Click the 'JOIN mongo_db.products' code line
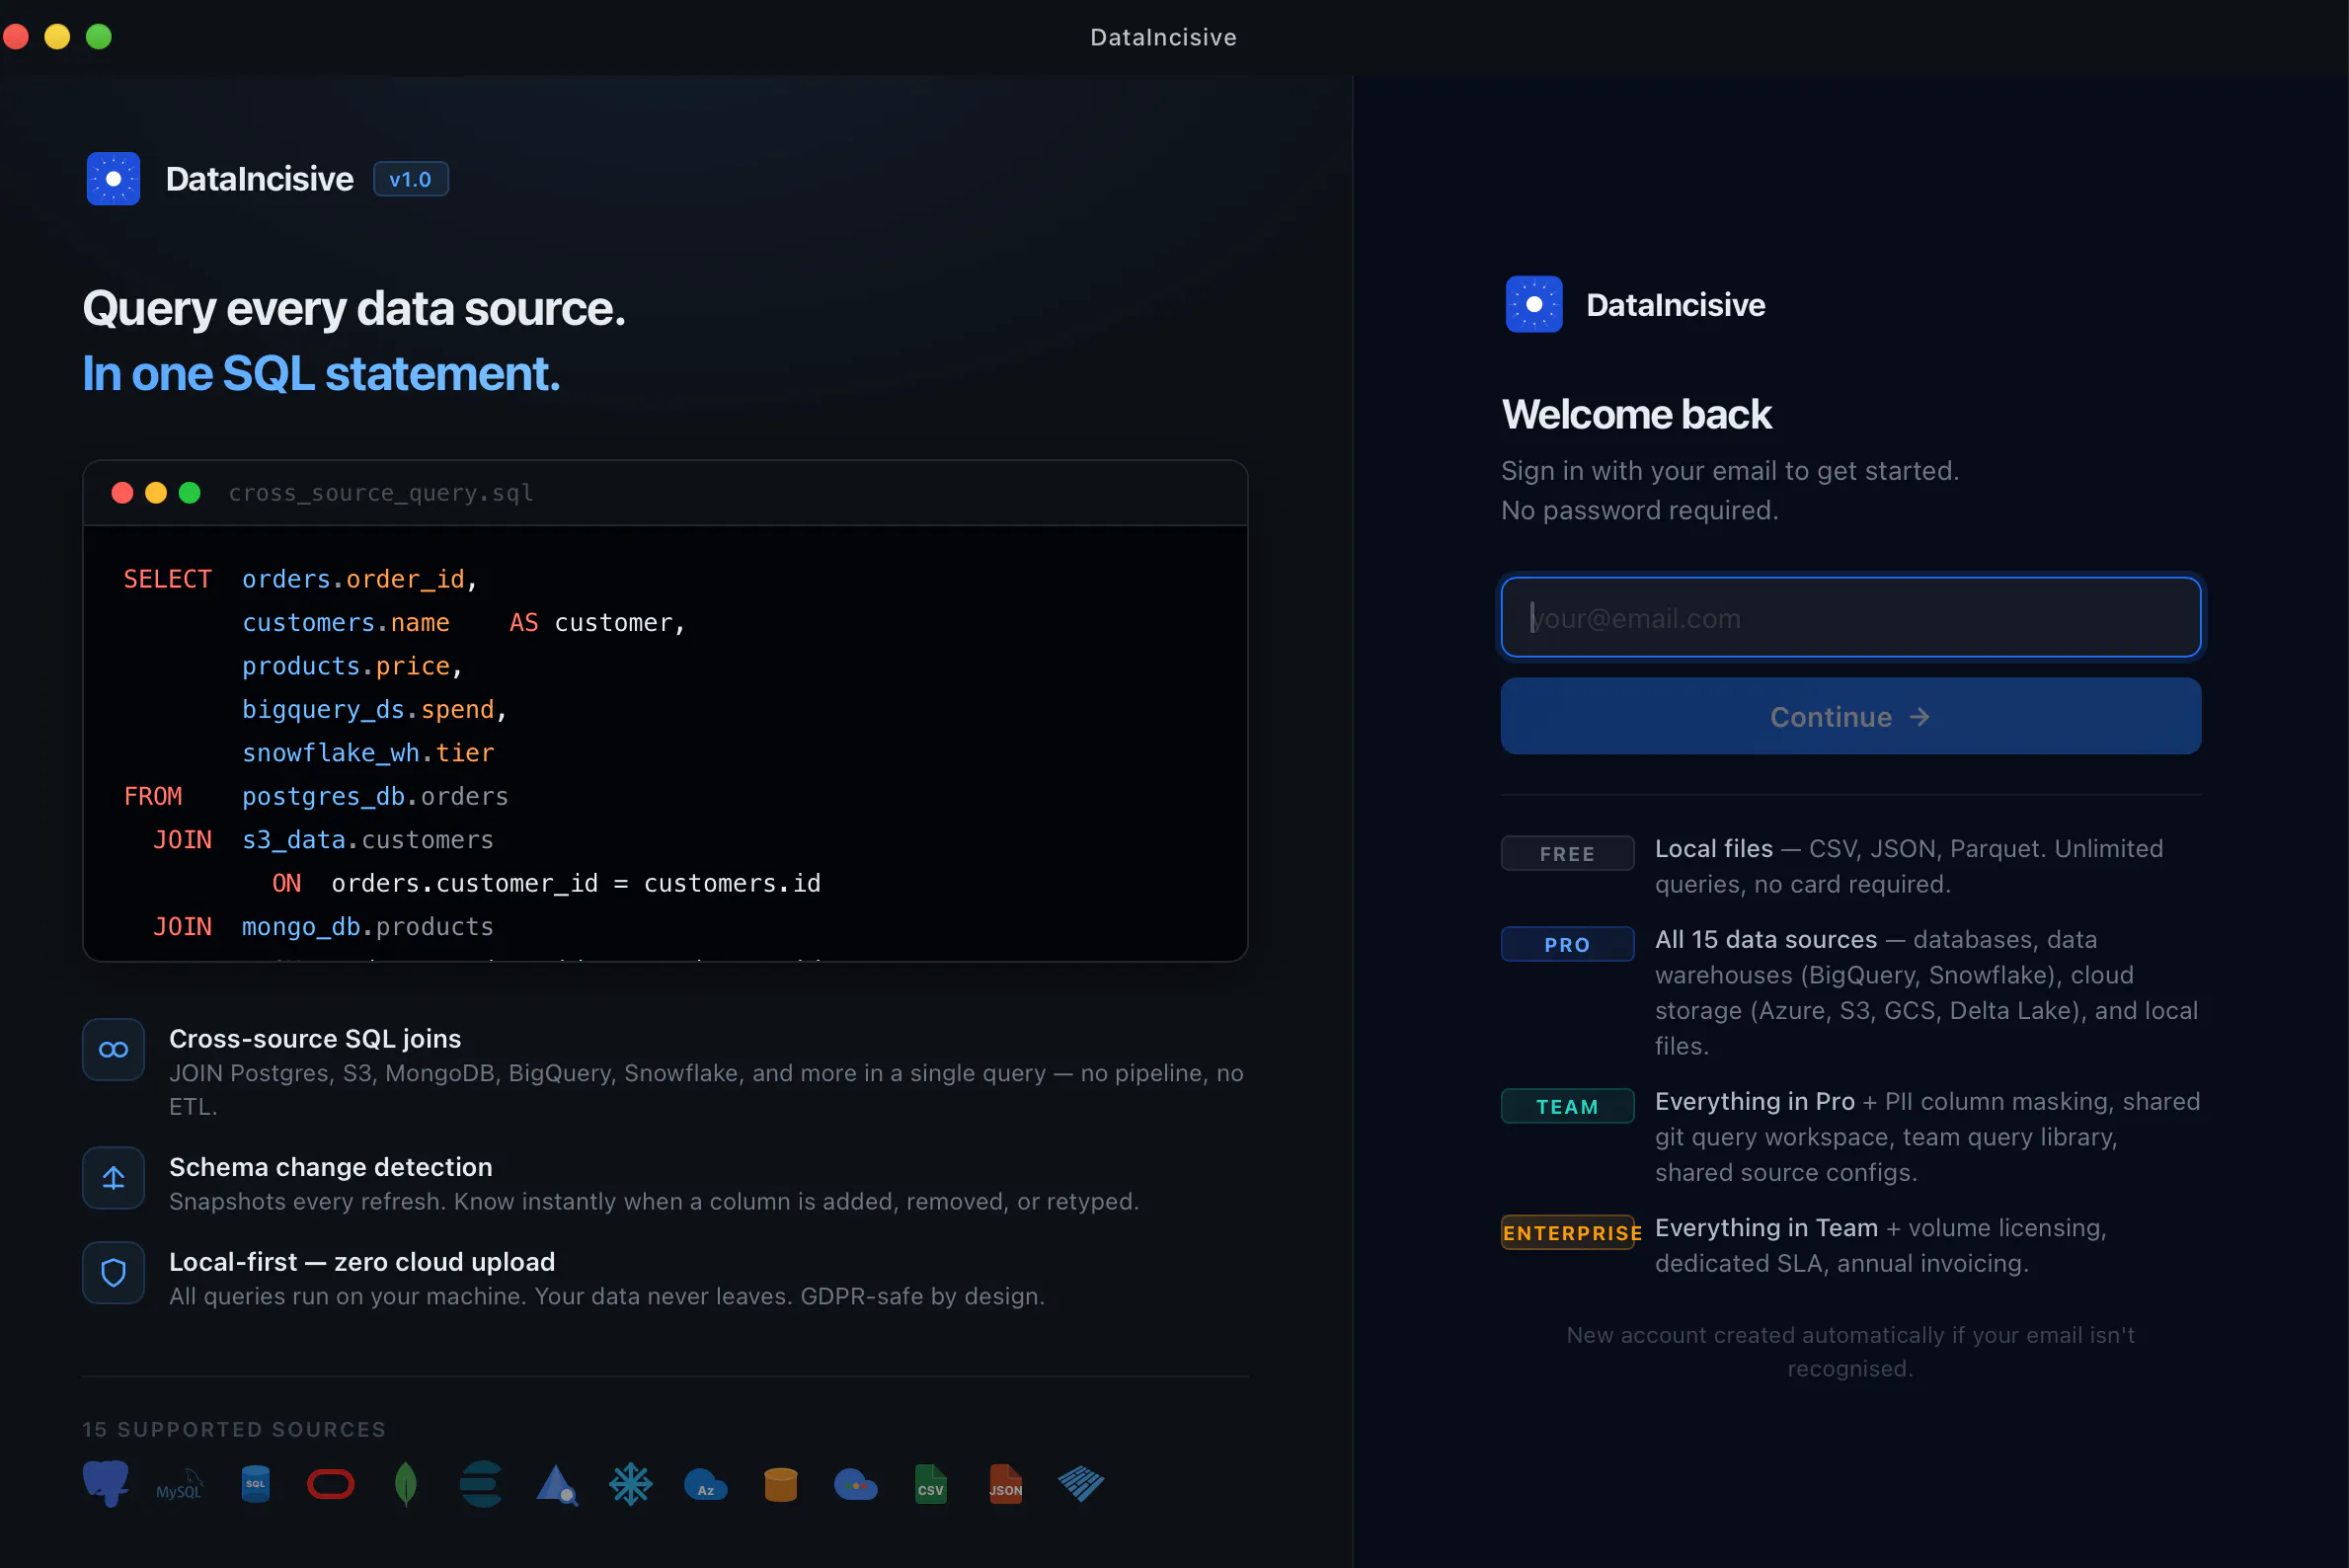The width and height of the screenshot is (2349, 1568). pos(323,927)
